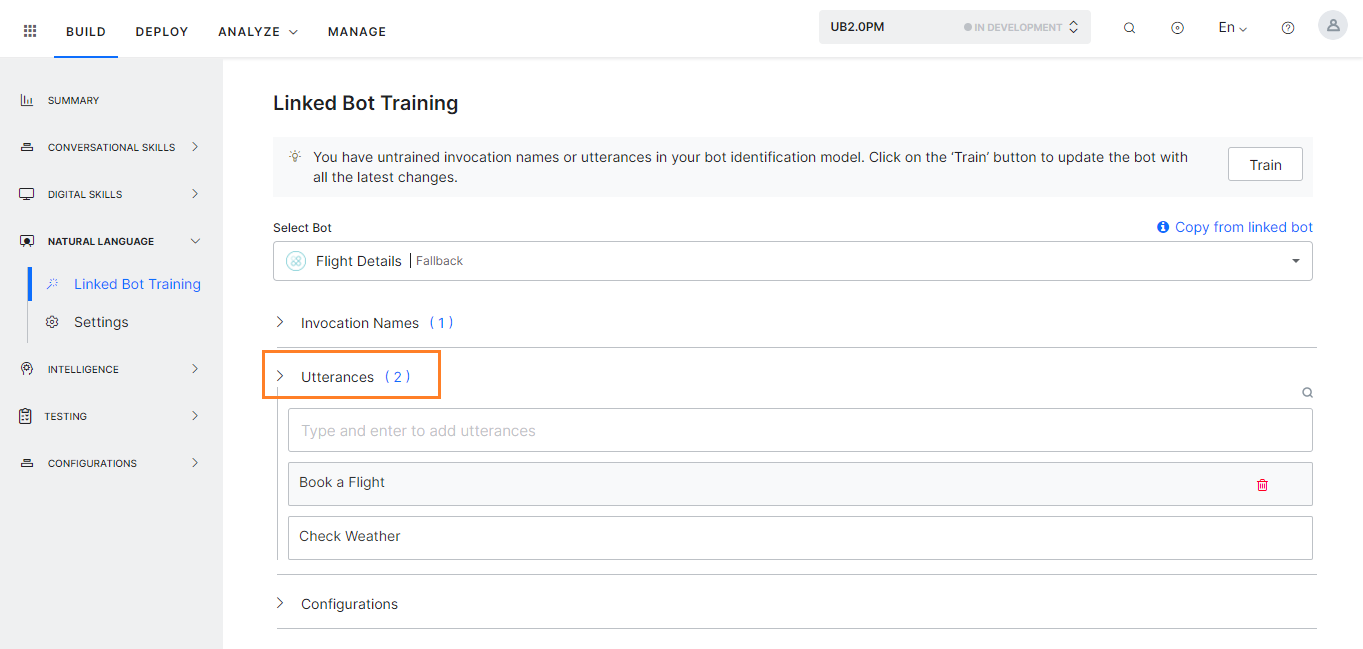
Task: Open the MANAGE menu
Action: coord(356,31)
